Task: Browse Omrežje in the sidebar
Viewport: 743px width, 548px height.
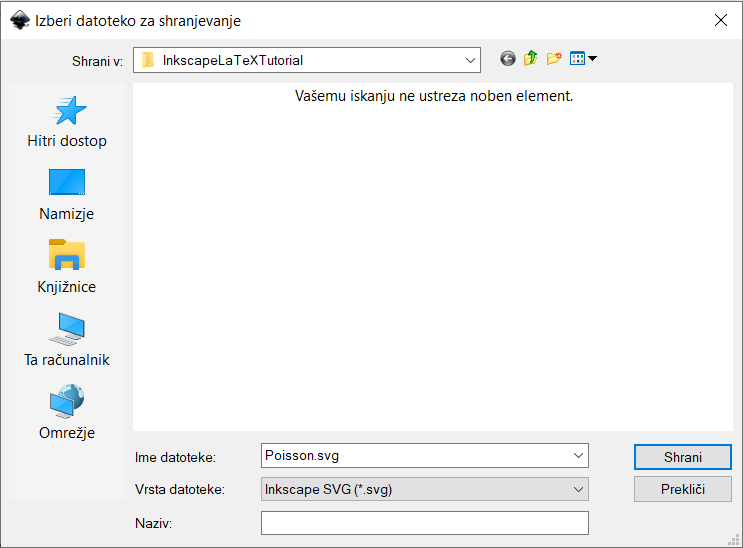Action: coord(67,414)
